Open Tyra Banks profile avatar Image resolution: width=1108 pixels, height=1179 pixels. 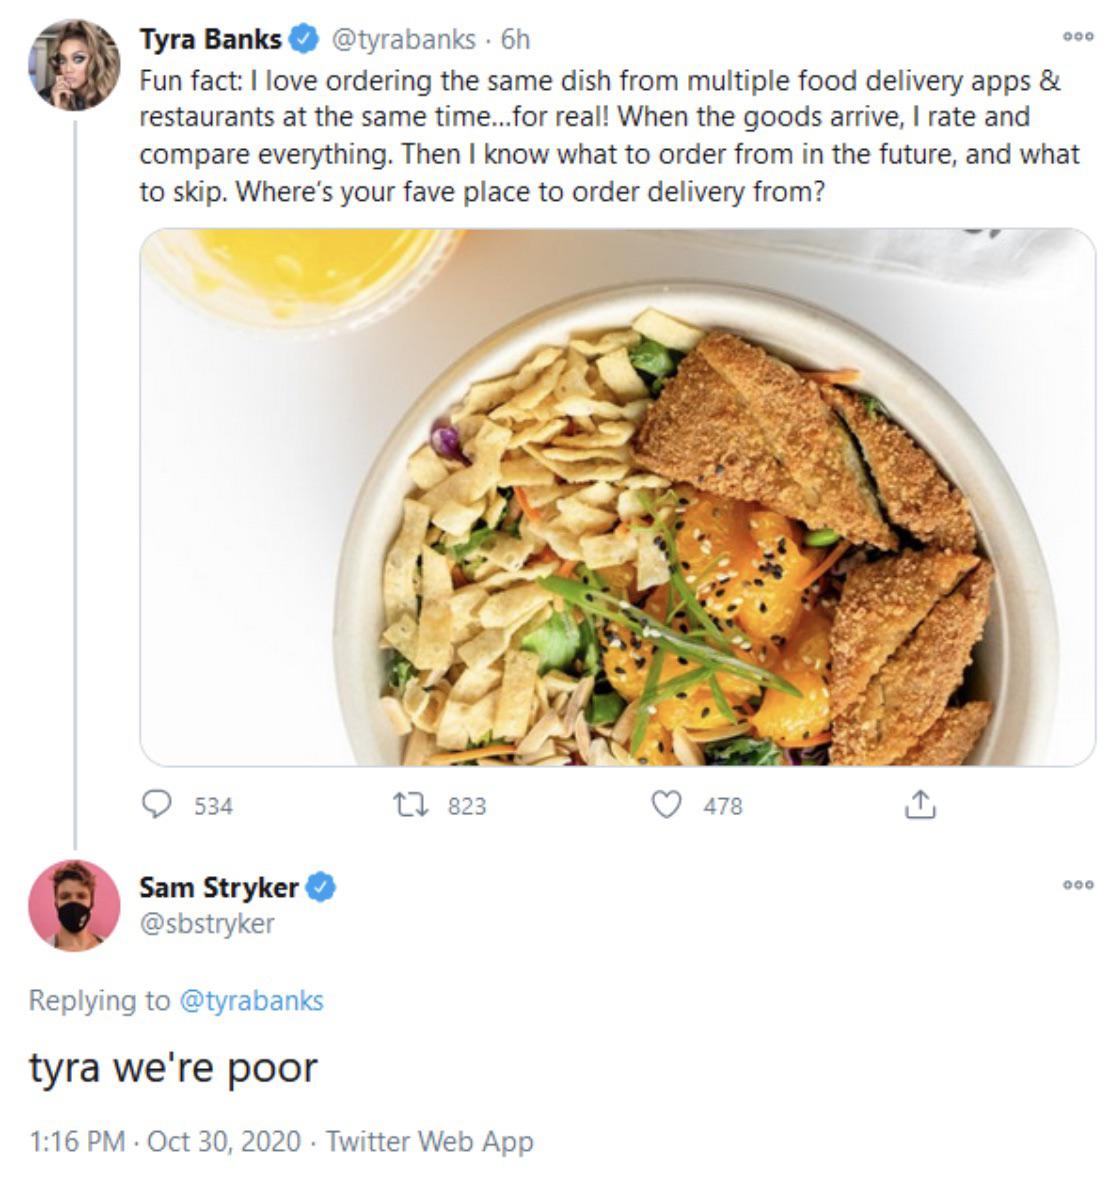click(74, 65)
